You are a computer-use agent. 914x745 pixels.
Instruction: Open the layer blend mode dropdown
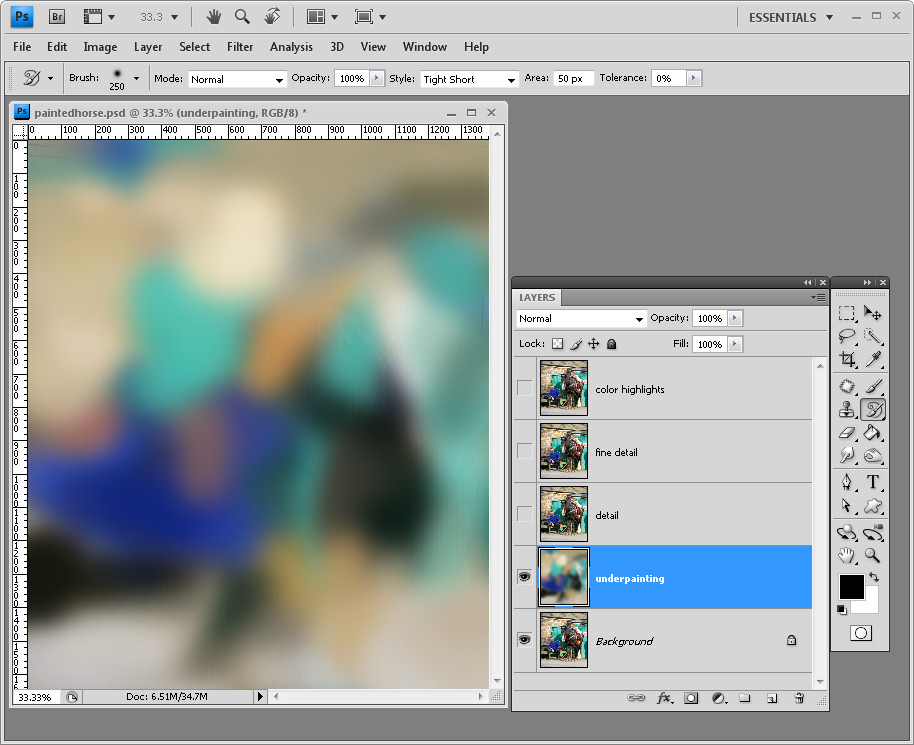coord(581,319)
